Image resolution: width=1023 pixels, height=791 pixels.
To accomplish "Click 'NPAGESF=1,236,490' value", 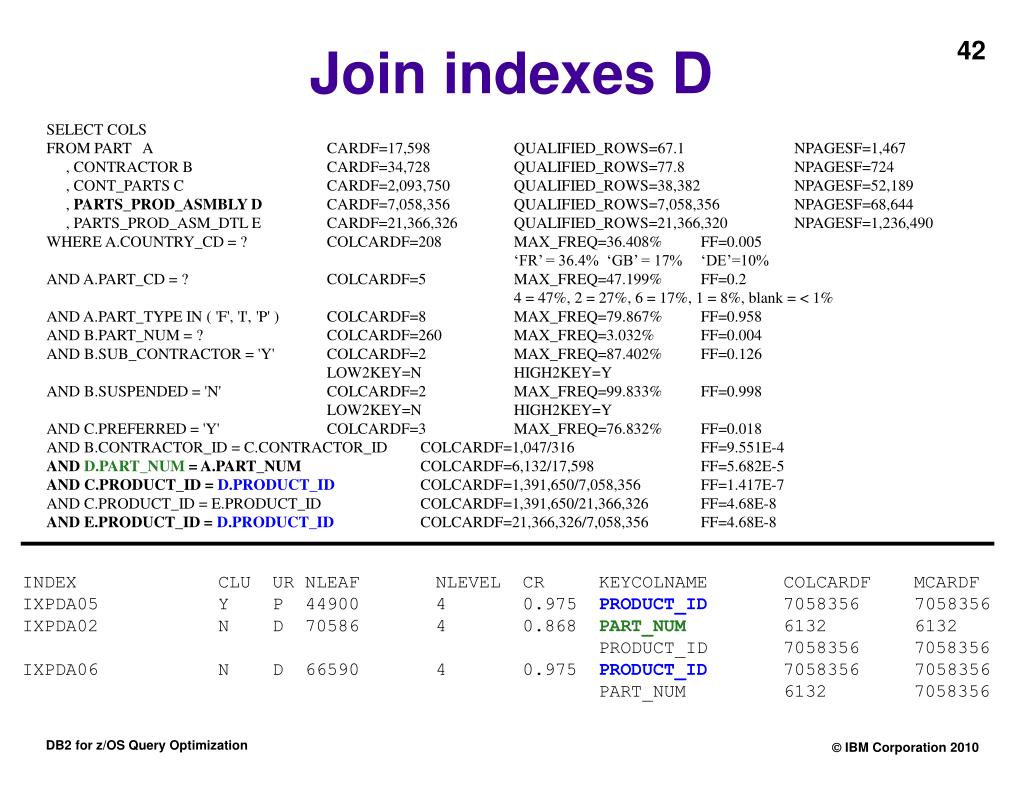I will 863,223.
